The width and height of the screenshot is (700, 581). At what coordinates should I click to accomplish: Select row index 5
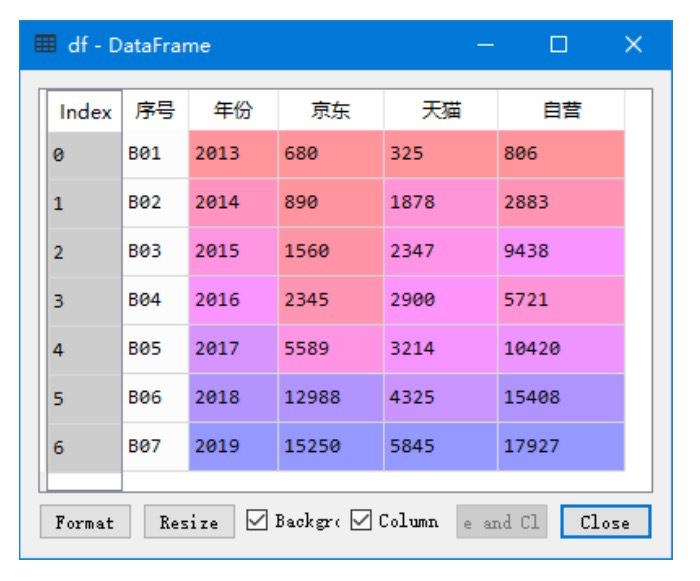pos(84,398)
